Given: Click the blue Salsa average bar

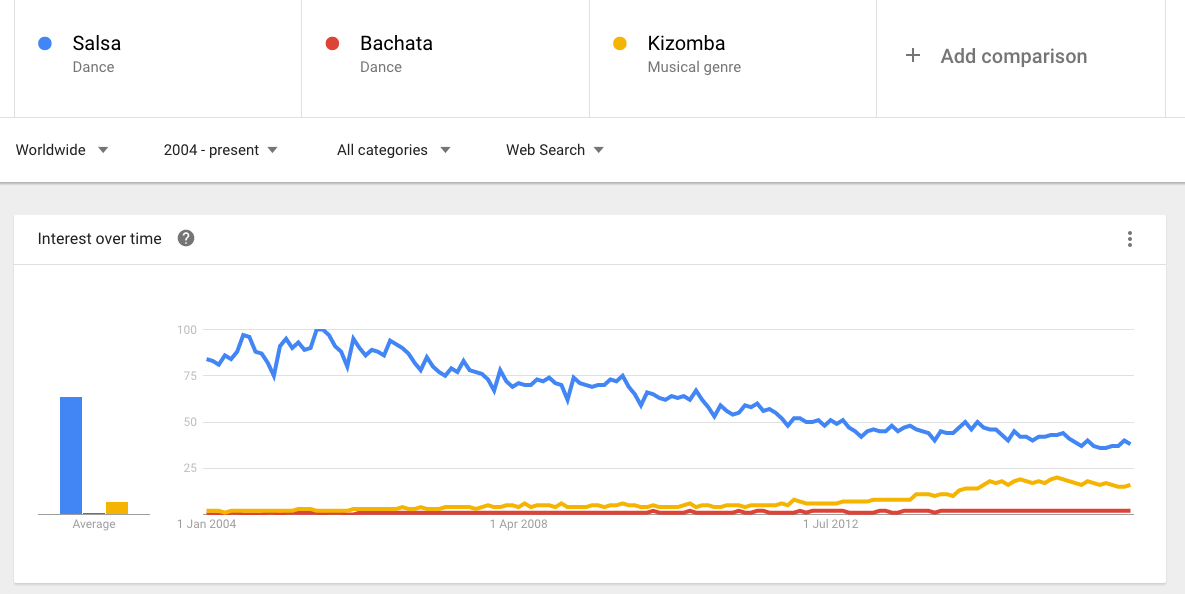Looking at the screenshot, I should click(x=71, y=455).
